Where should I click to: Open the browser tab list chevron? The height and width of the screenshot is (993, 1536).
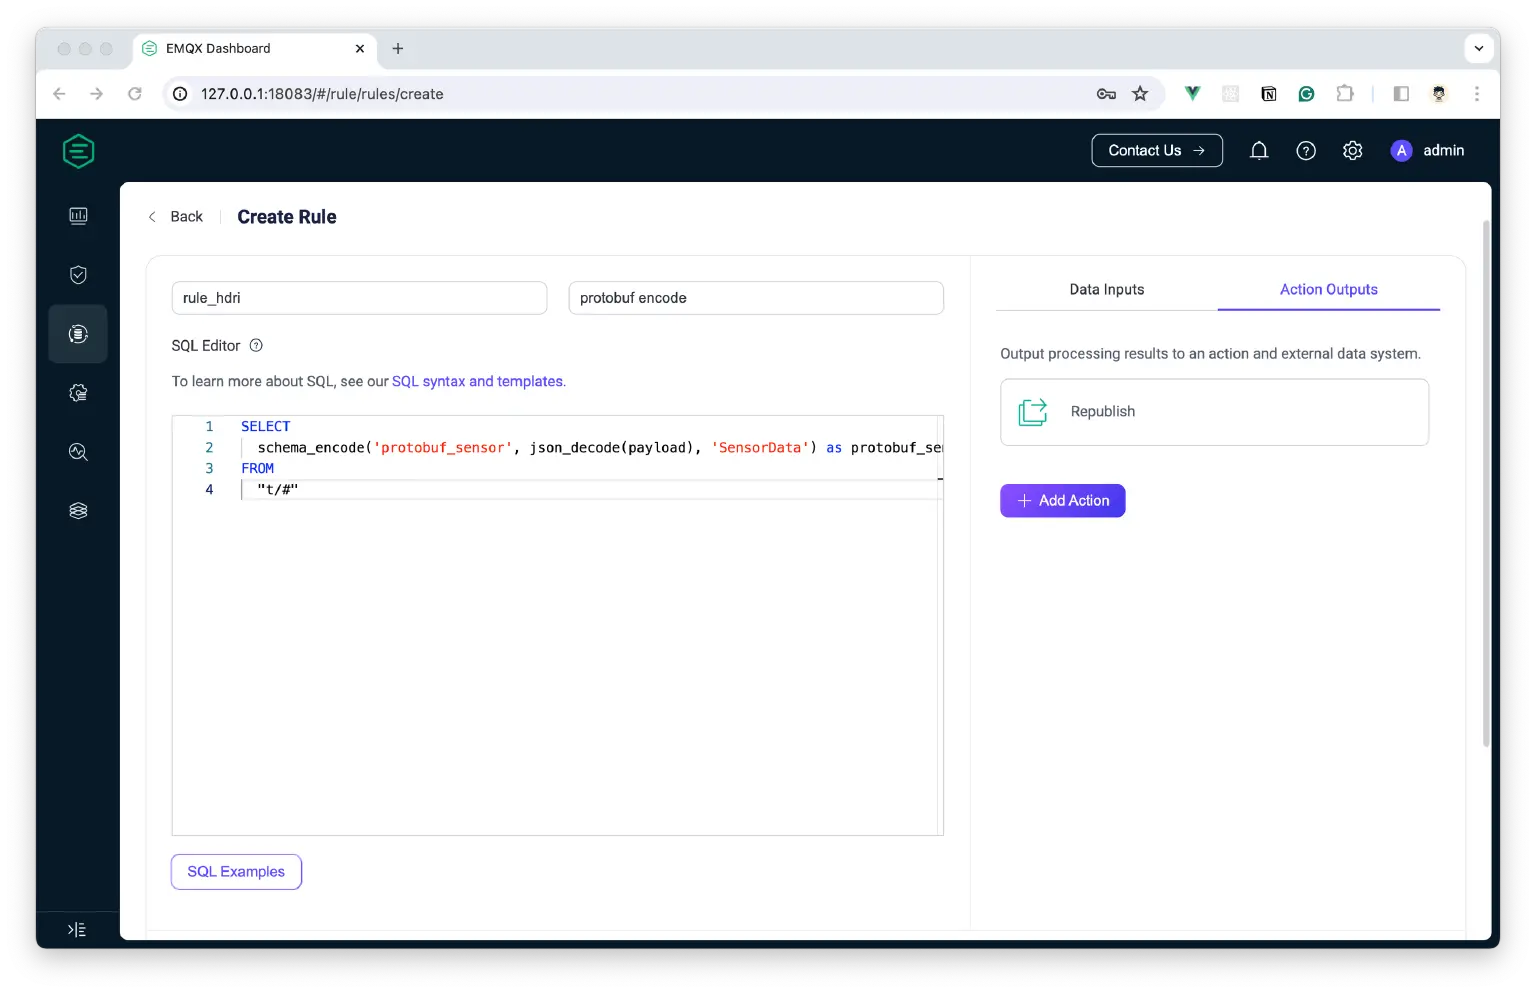(x=1478, y=48)
